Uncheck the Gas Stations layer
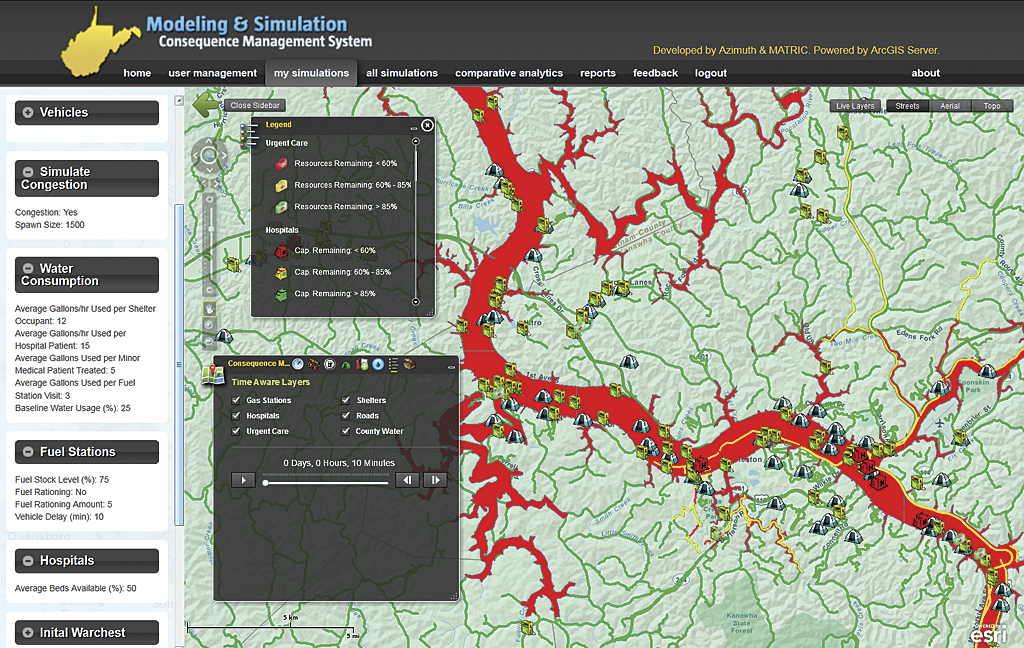The image size is (1024, 648). tap(236, 400)
